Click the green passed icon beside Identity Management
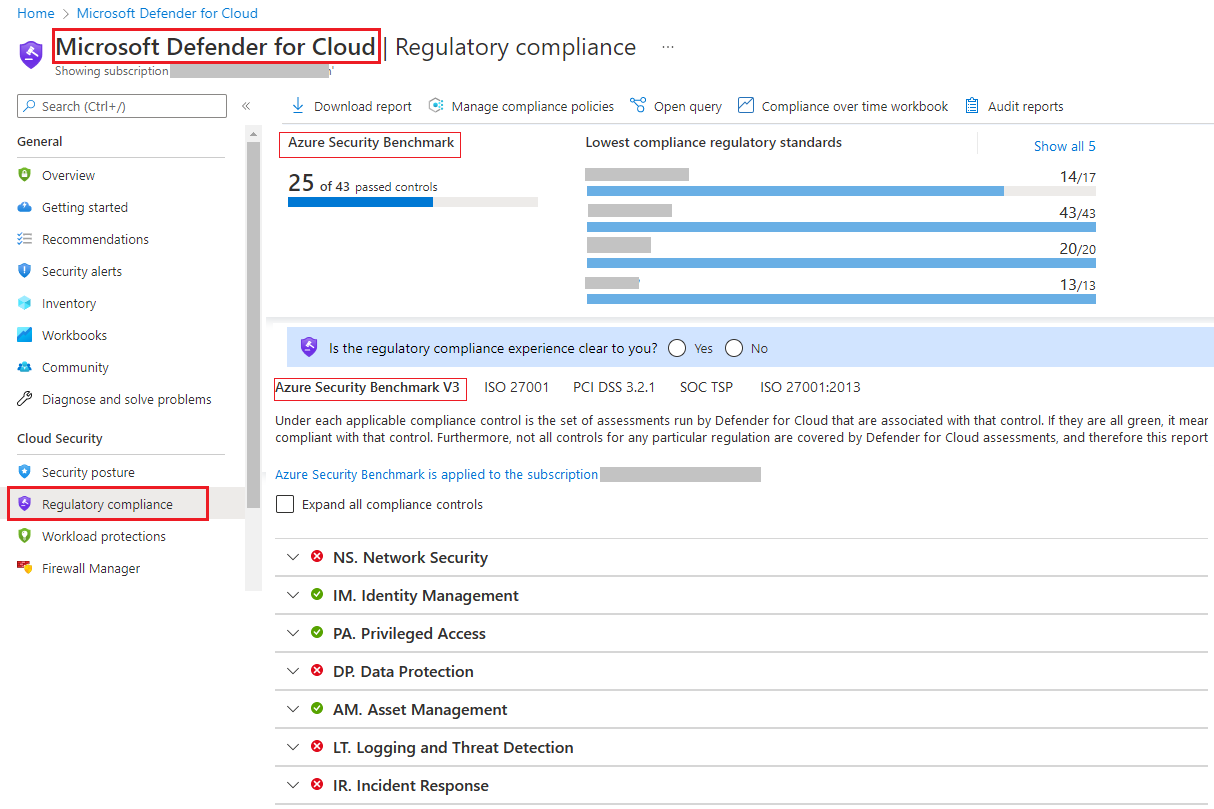The width and height of the screenshot is (1214, 809). (x=317, y=595)
